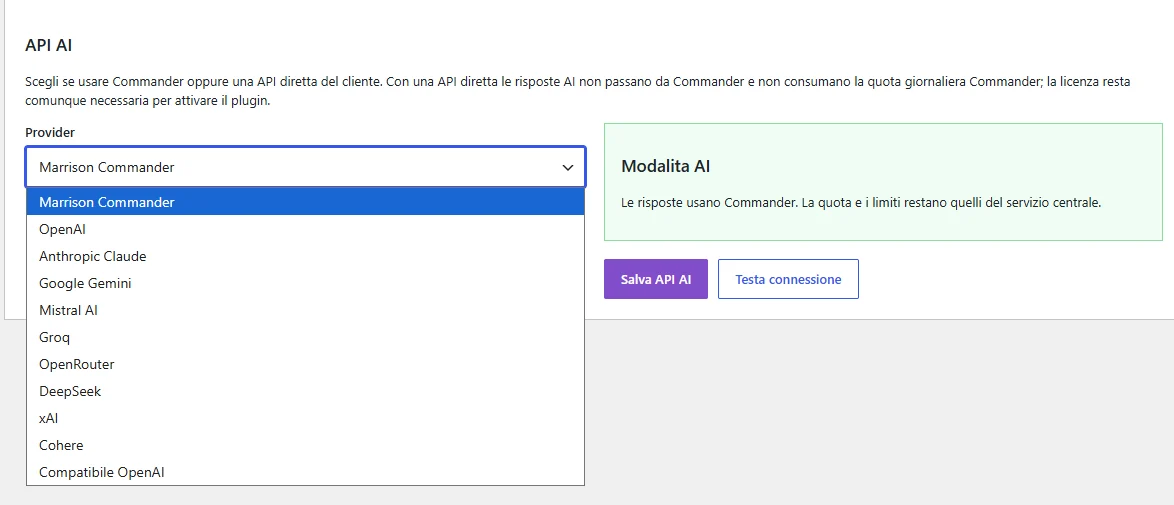This screenshot has width=1174, height=505.
Task: Click the Provider select field
Action: pos(305,166)
